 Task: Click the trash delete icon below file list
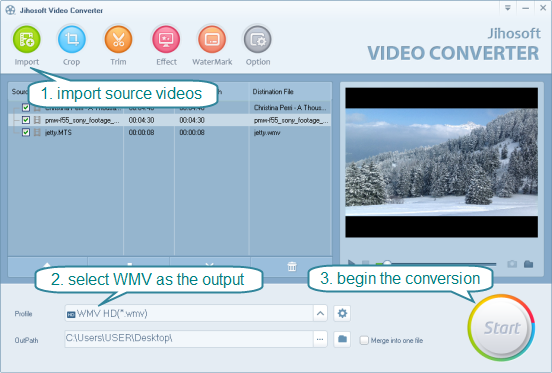click(292, 266)
